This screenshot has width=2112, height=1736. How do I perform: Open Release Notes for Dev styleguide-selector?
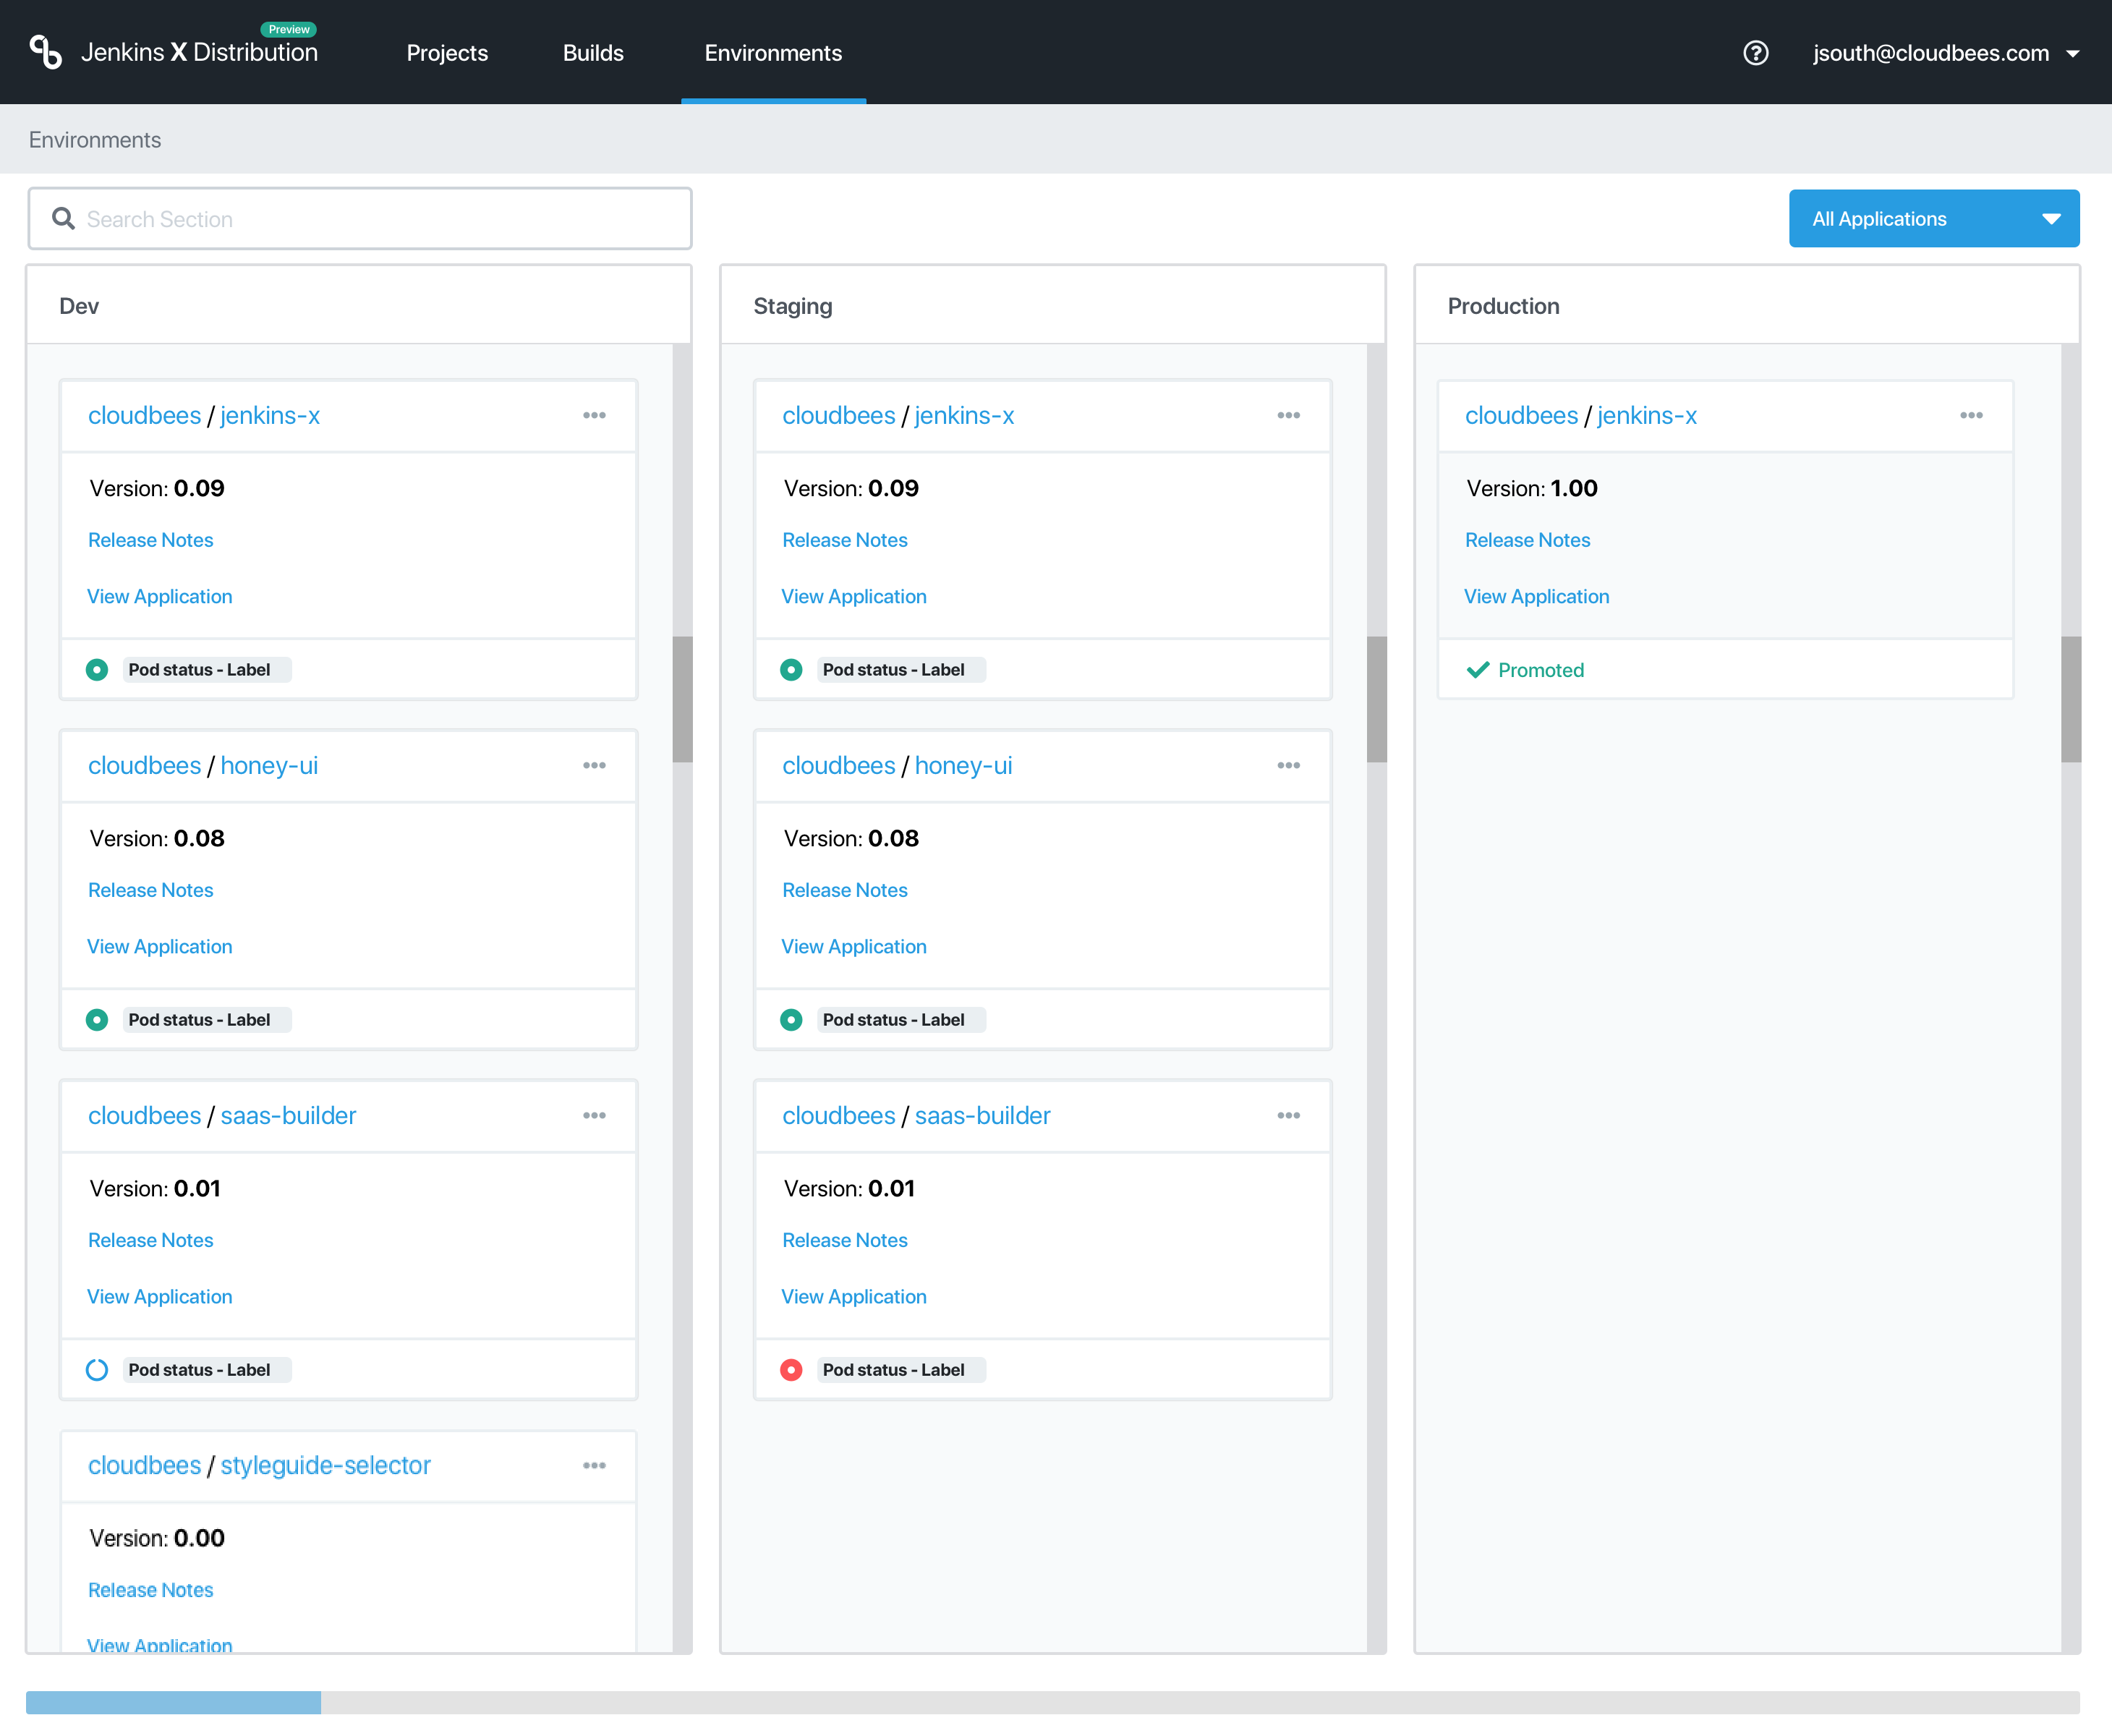[151, 1590]
